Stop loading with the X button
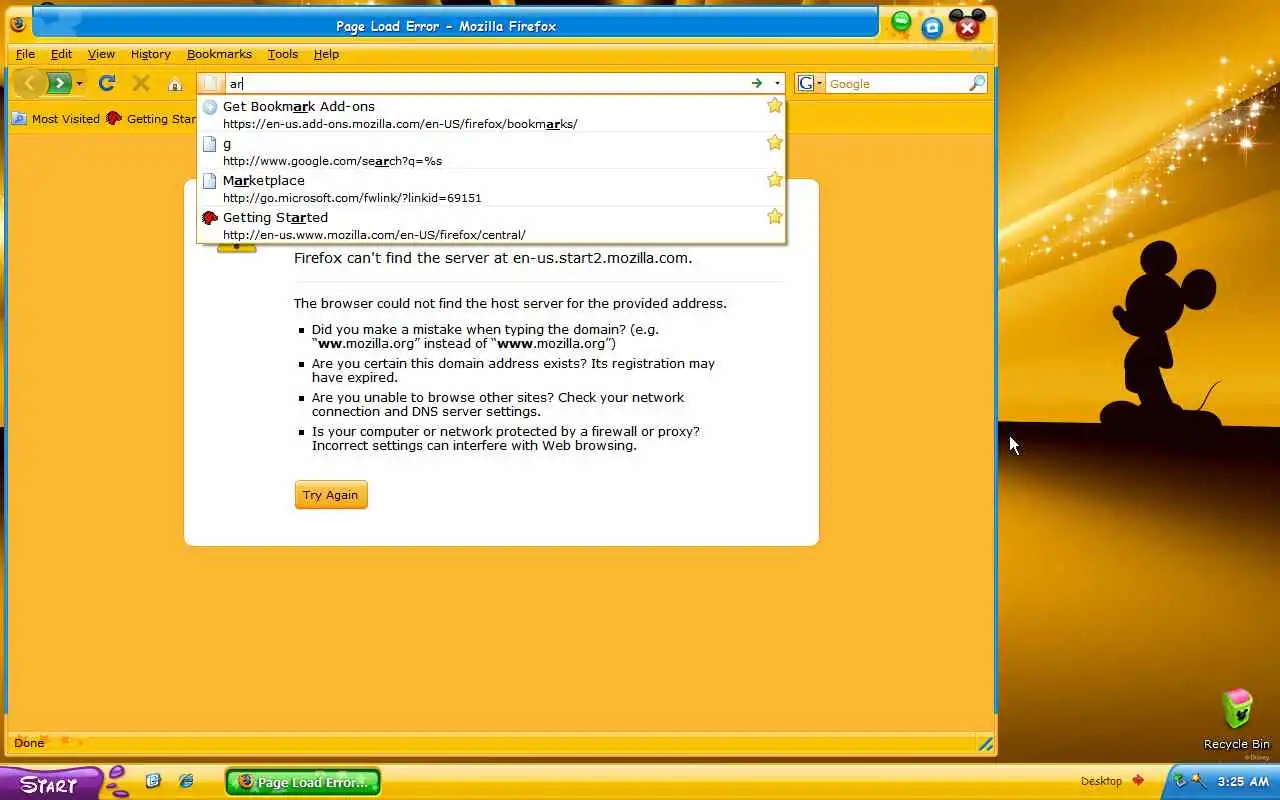This screenshot has height=800, width=1280. pos(141,83)
